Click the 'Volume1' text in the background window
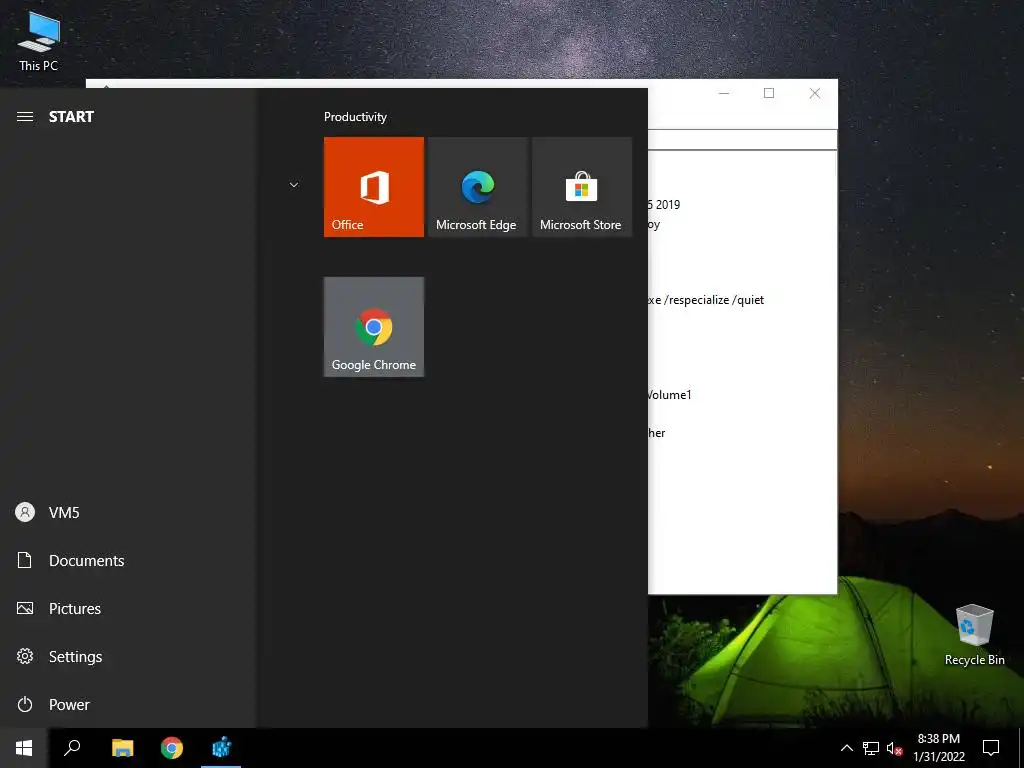The height and width of the screenshot is (768, 1024). pyautogui.click(x=669, y=395)
